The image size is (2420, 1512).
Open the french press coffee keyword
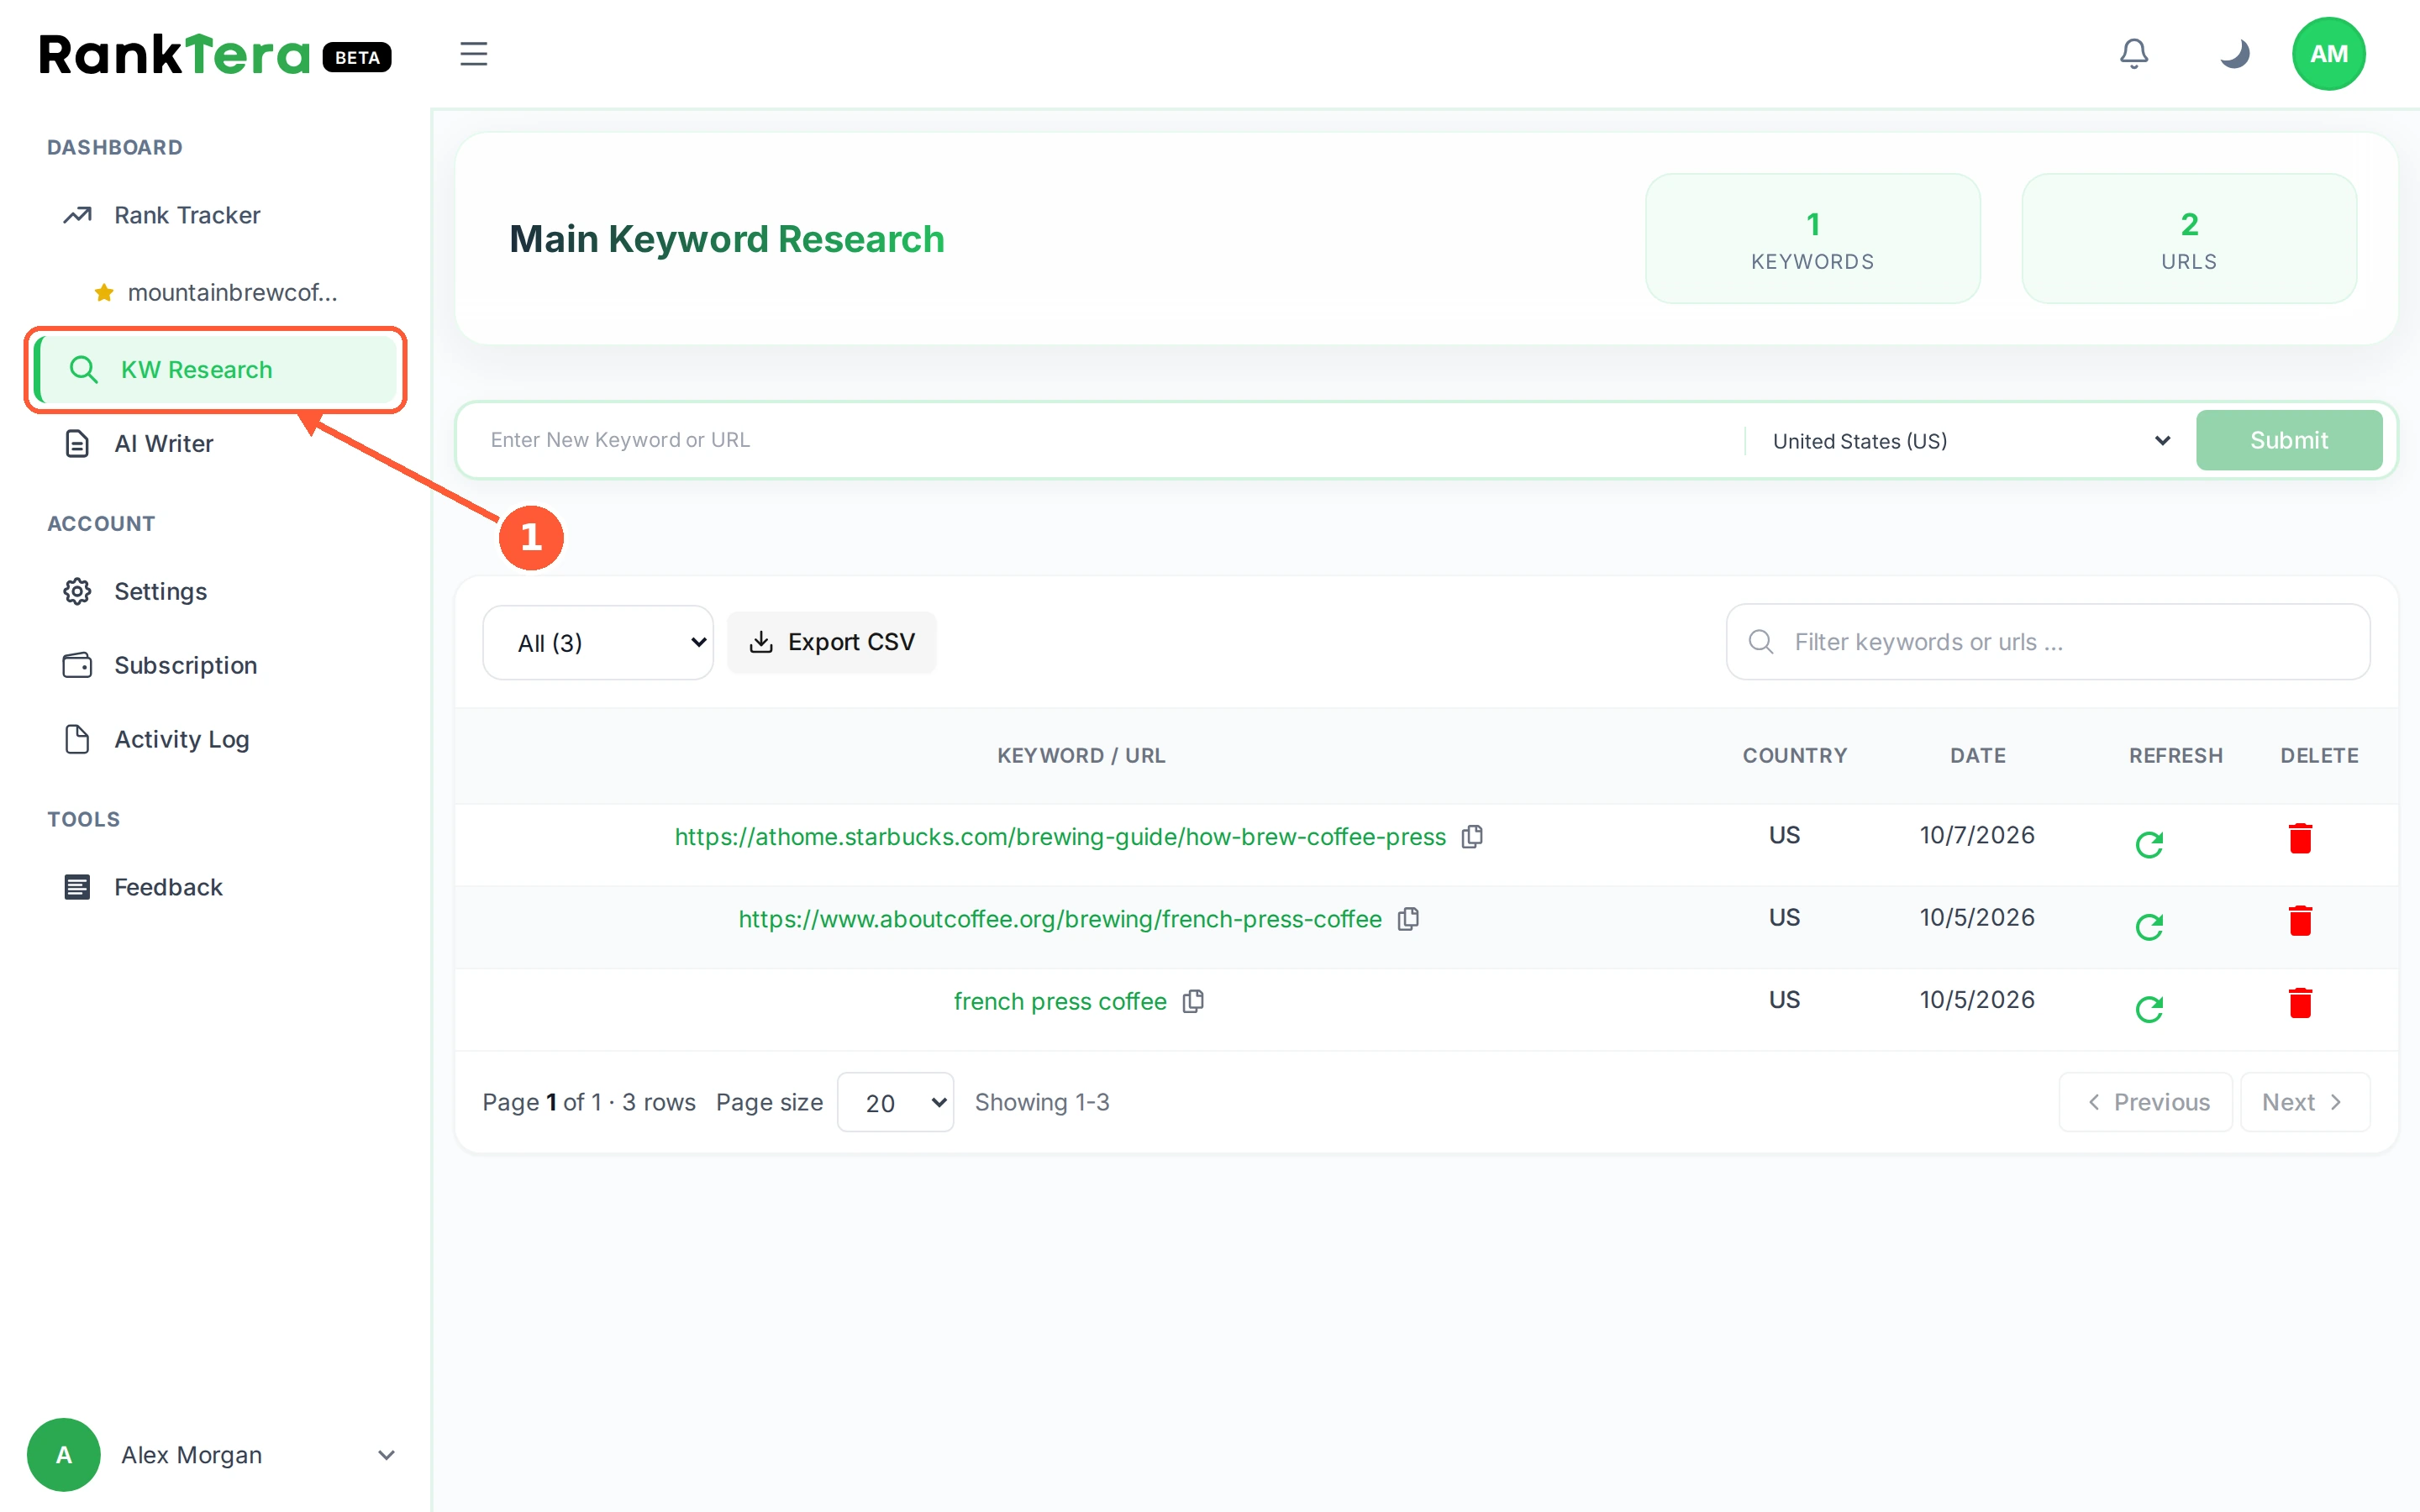1060,1001
